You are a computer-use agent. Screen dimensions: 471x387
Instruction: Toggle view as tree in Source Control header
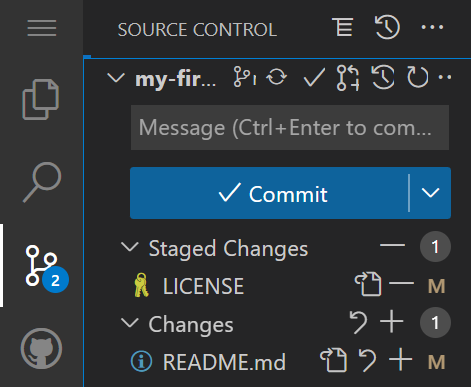coord(342,27)
